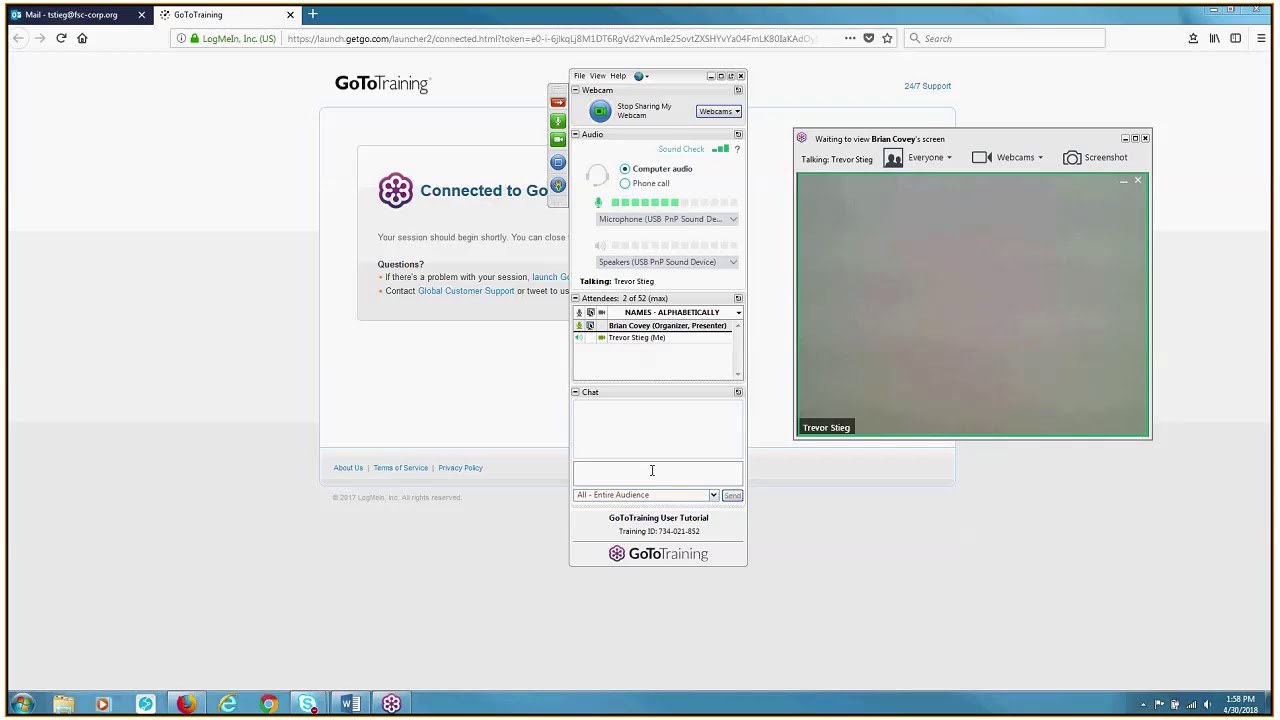Image resolution: width=1280 pixels, height=720 pixels.
Task: Click in the chat message input box
Action: (x=658, y=473)
